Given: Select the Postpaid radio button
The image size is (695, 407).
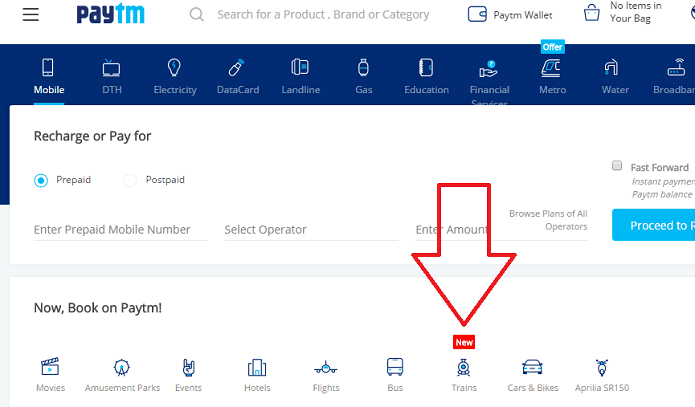Looking at the screenshot, I should pyautogui.click(x=130, y=180).
